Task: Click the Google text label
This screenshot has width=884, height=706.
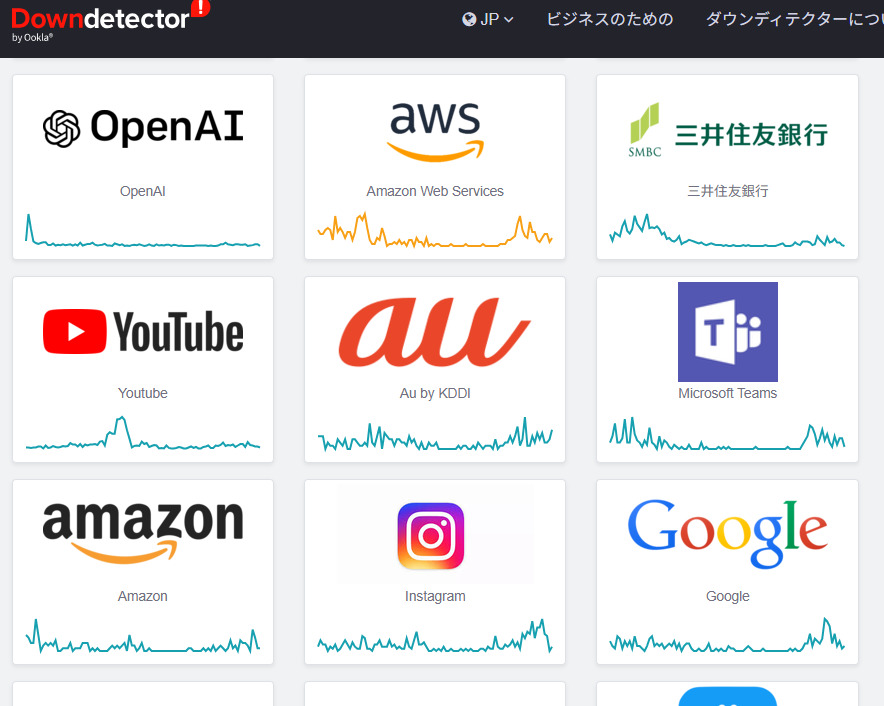Action: pos(728,596)
